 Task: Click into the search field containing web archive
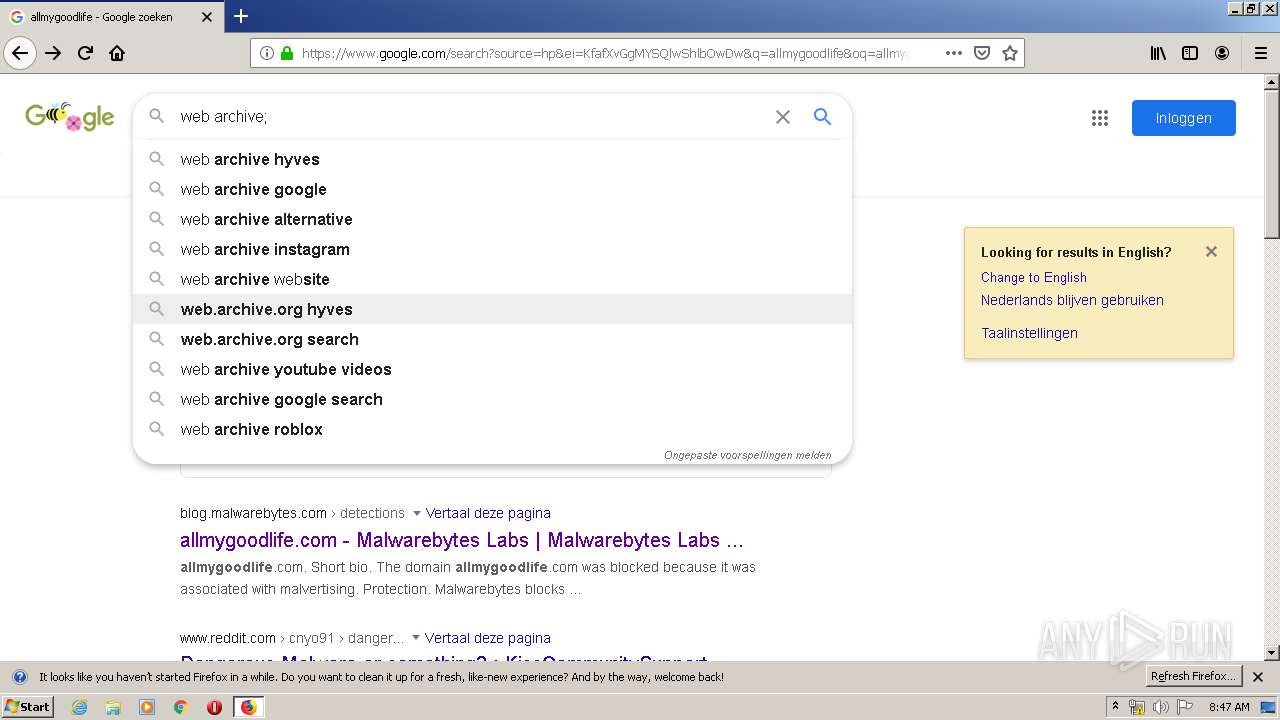click(470, 117)
